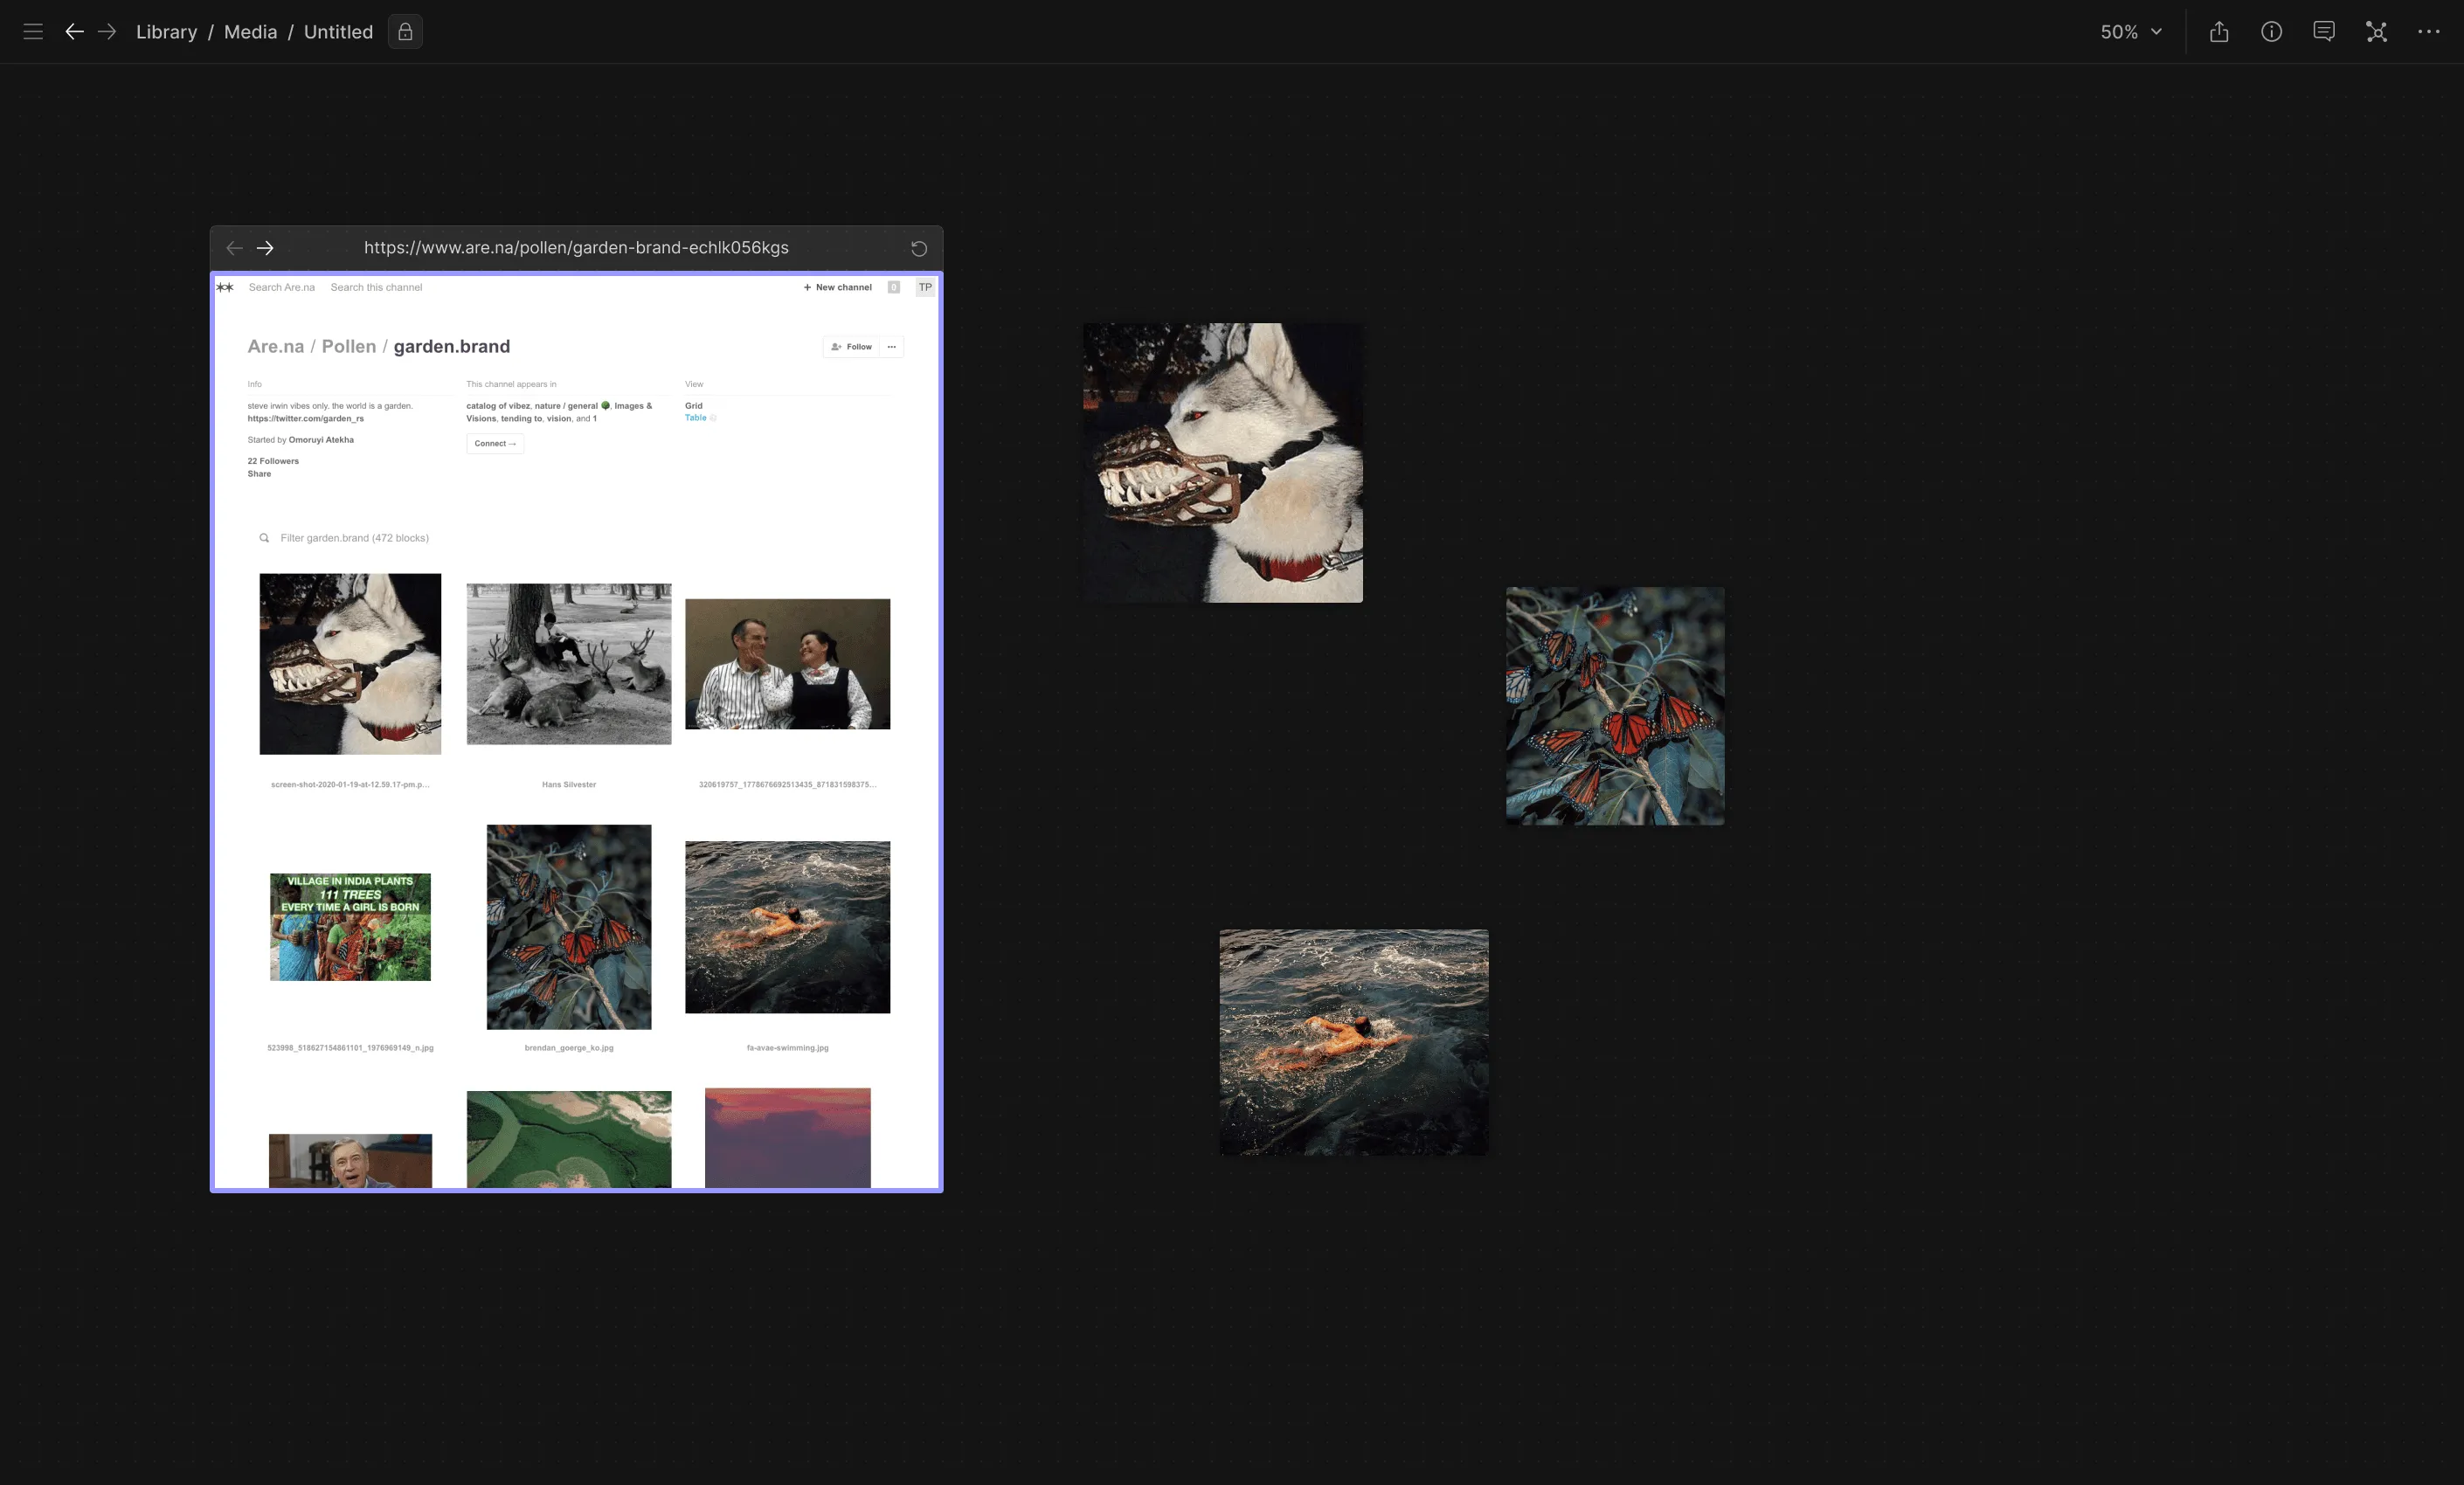This screenshot has width=2464, height=1485.
Task: Click the embedded browser's back arrow
Action: (234, 248)
